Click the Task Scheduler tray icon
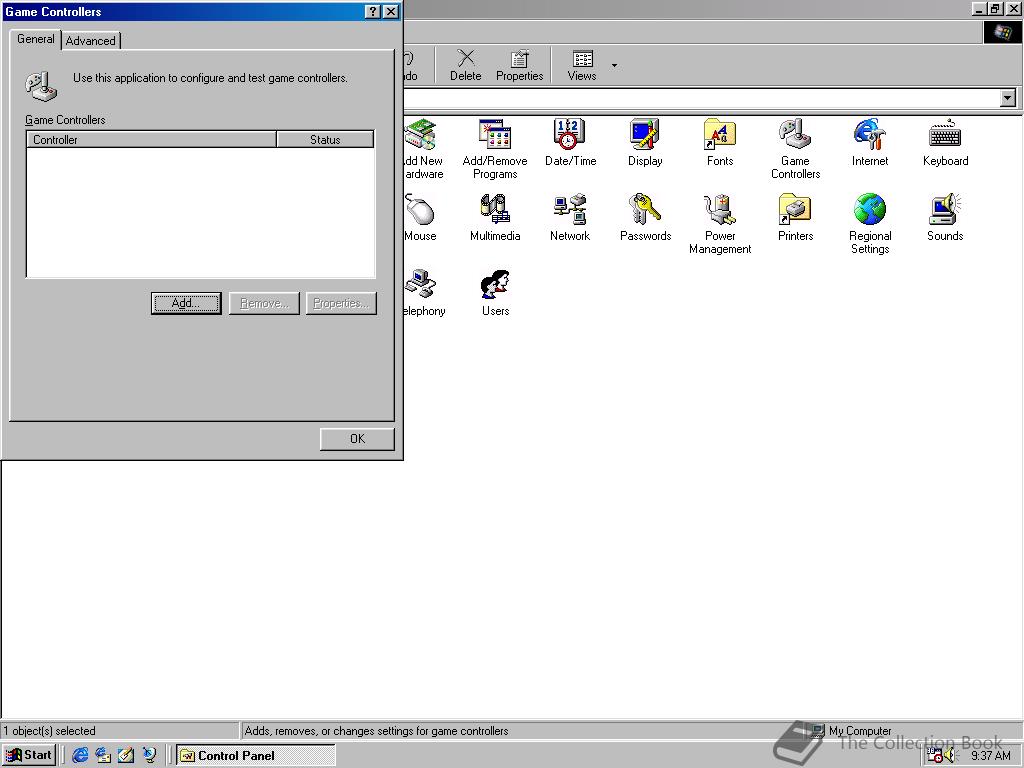Image resolution: width=1024 pixels, height=768 pixels. (x=935, y=756)
